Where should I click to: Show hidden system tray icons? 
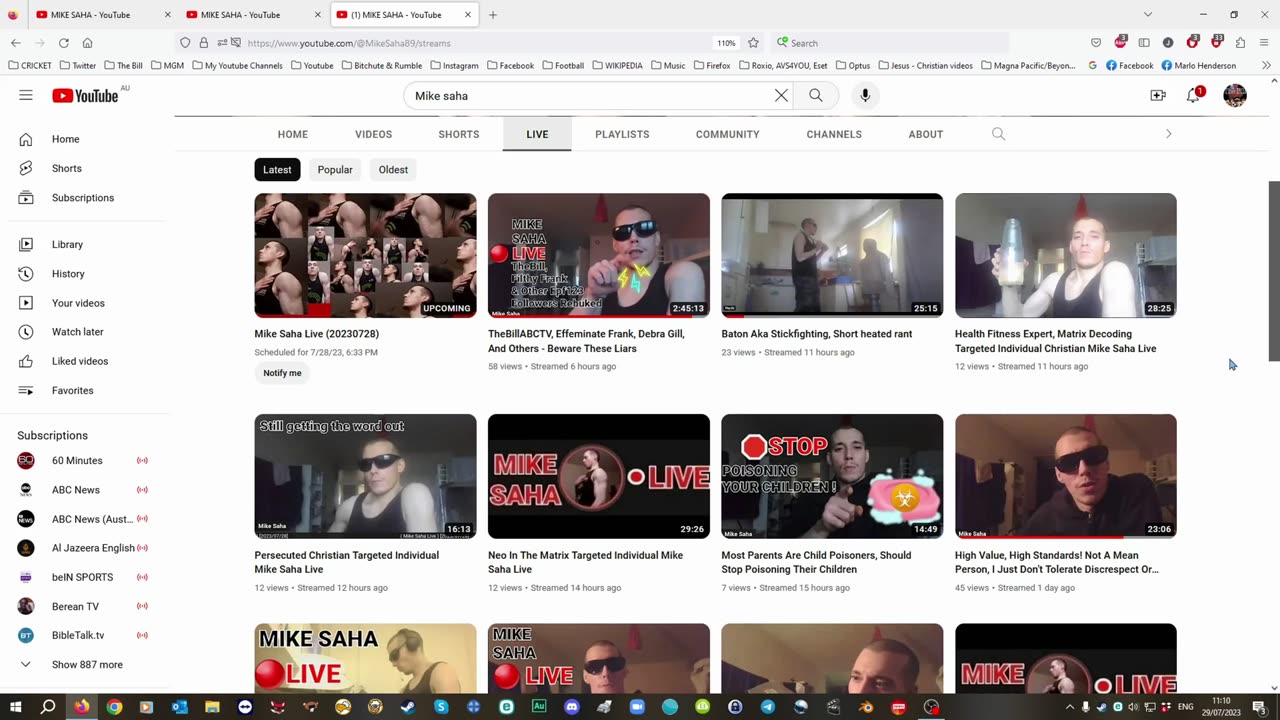click(1070, 707)
